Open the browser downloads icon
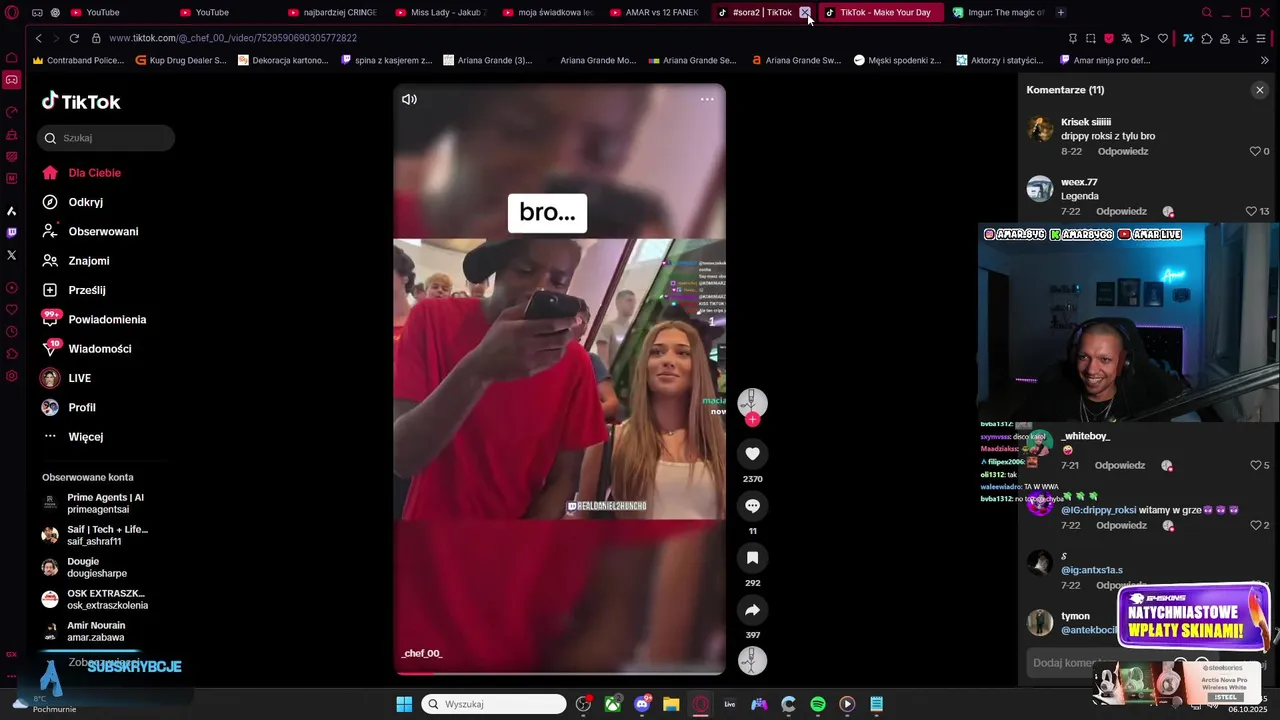 tap(1243, 38)
